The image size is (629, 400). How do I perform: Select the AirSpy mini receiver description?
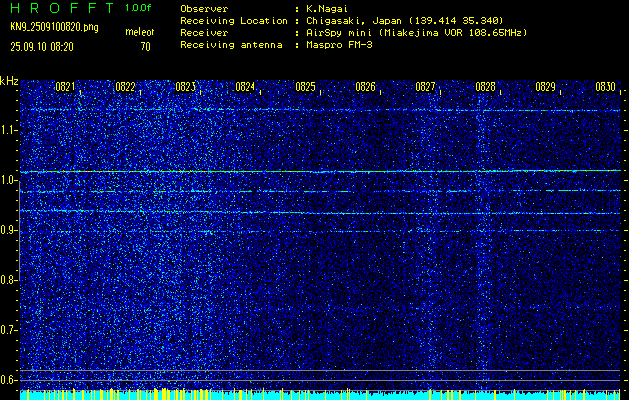click(x=416, y=33)
